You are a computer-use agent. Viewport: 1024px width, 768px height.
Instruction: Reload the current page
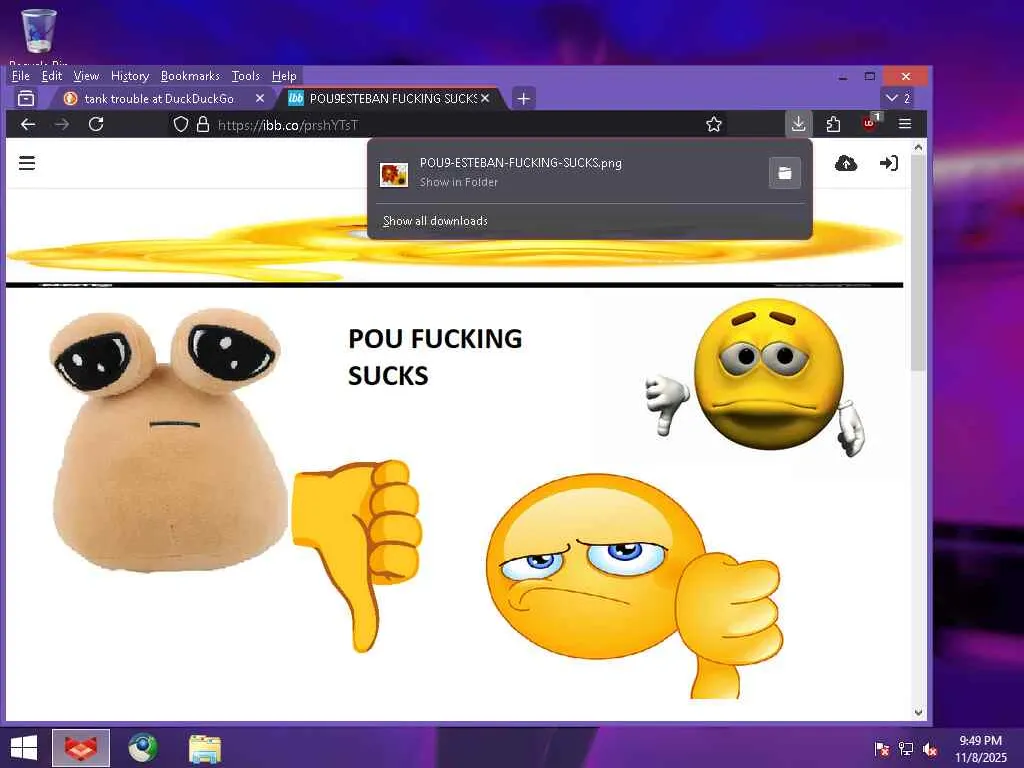click(x=96, y=124)
